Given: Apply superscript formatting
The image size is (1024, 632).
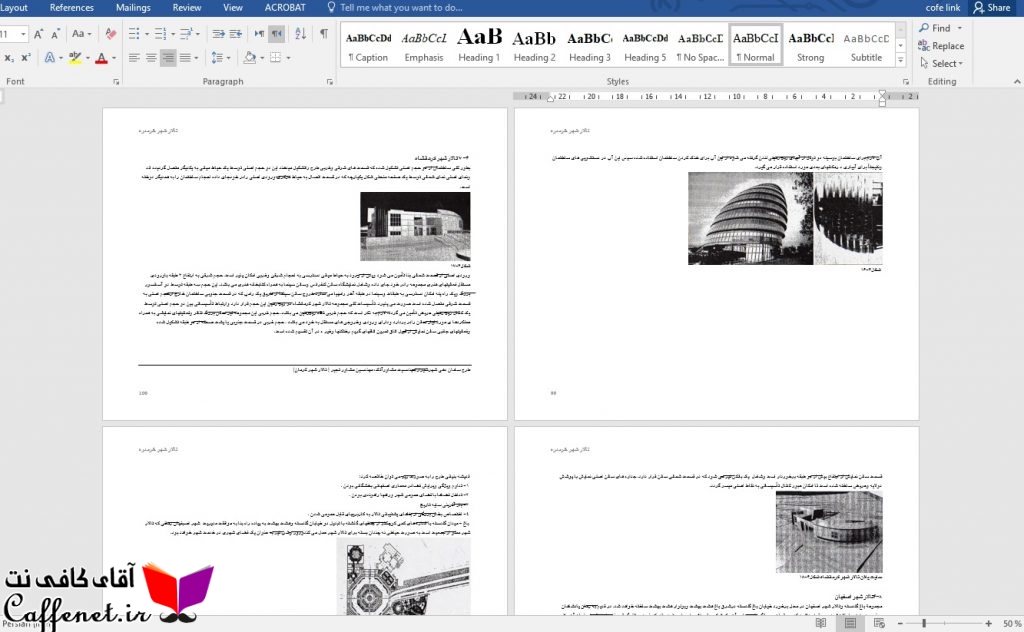Looking at the screenshot, I should (25, 58).
